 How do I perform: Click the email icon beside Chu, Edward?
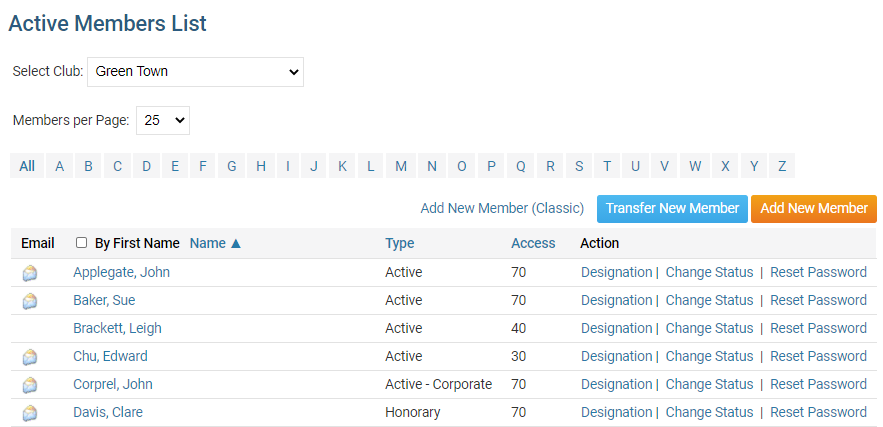pos(30,357)
